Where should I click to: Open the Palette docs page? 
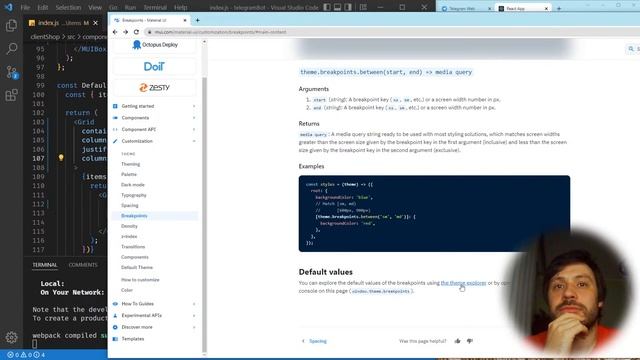(129, 174)
